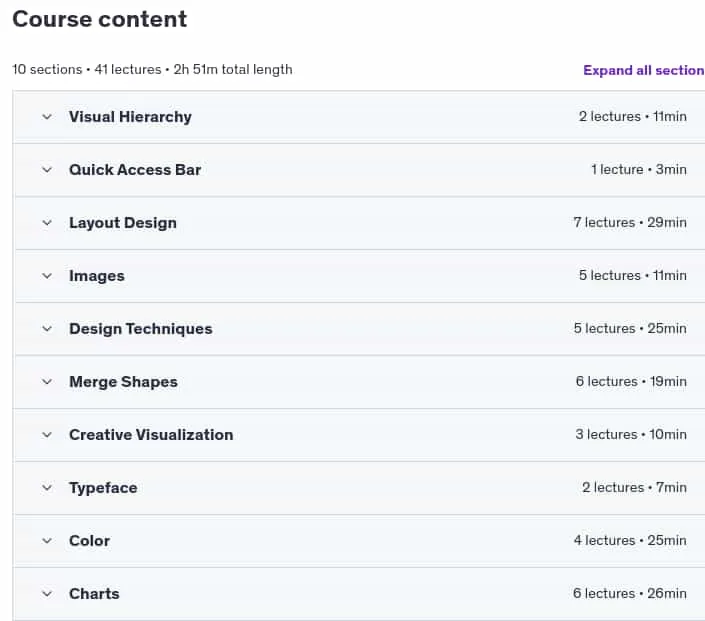Expand the Charts section chevron

pos(47,594)
